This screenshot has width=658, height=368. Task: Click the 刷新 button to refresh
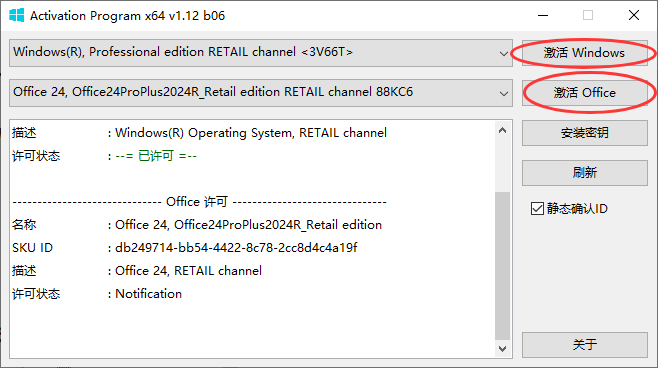585,172
